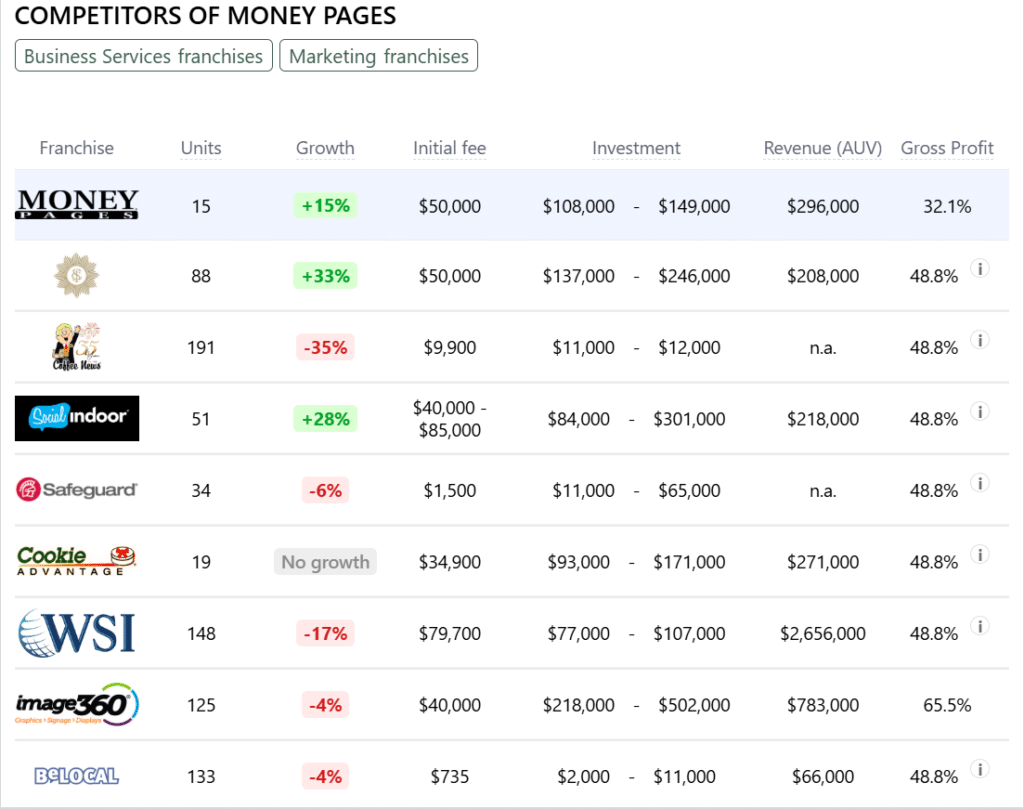Click the $502,000 investment value
Screen dimensions: 1024x809
pyautogui.click(x=694, y=705)
